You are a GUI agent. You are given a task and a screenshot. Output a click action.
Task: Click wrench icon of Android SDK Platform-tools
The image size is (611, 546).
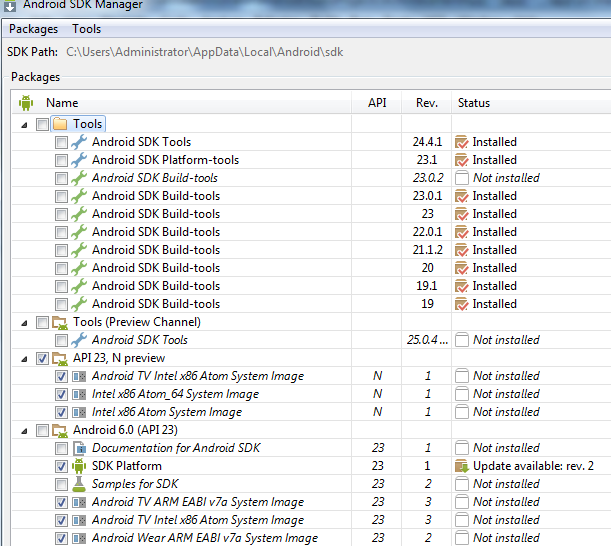click(79, 160)
